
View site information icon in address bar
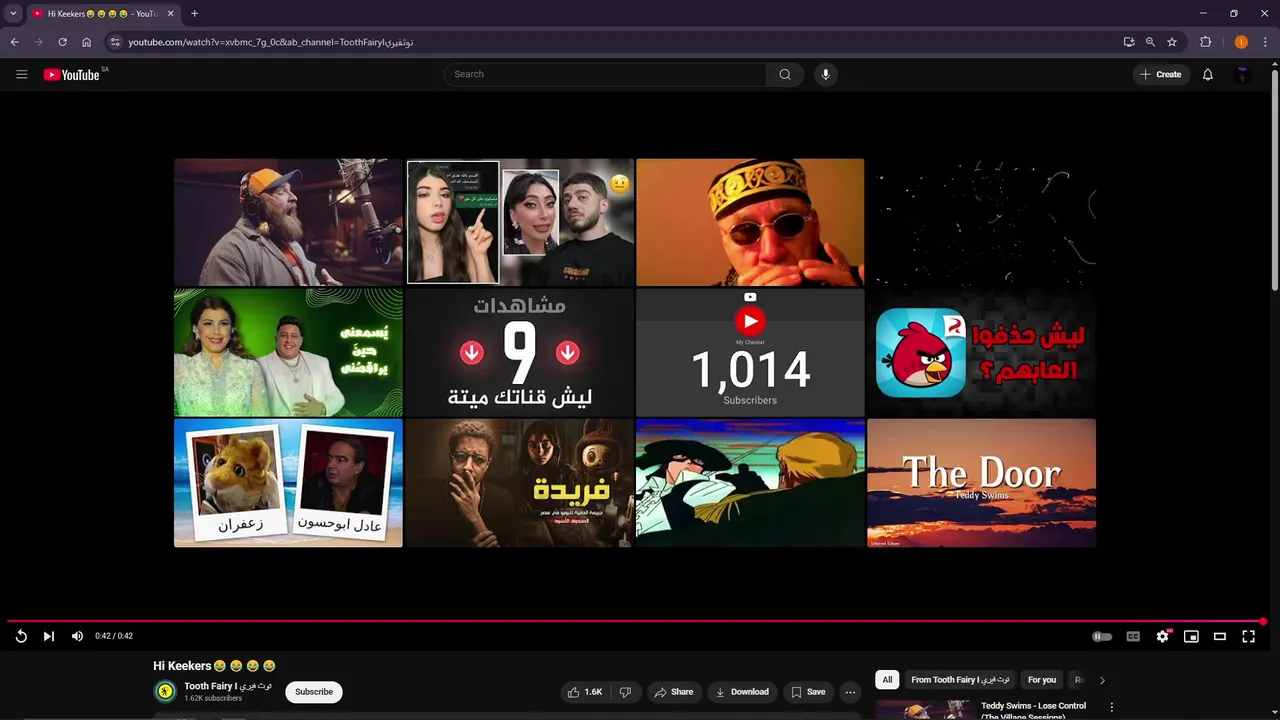115,42
